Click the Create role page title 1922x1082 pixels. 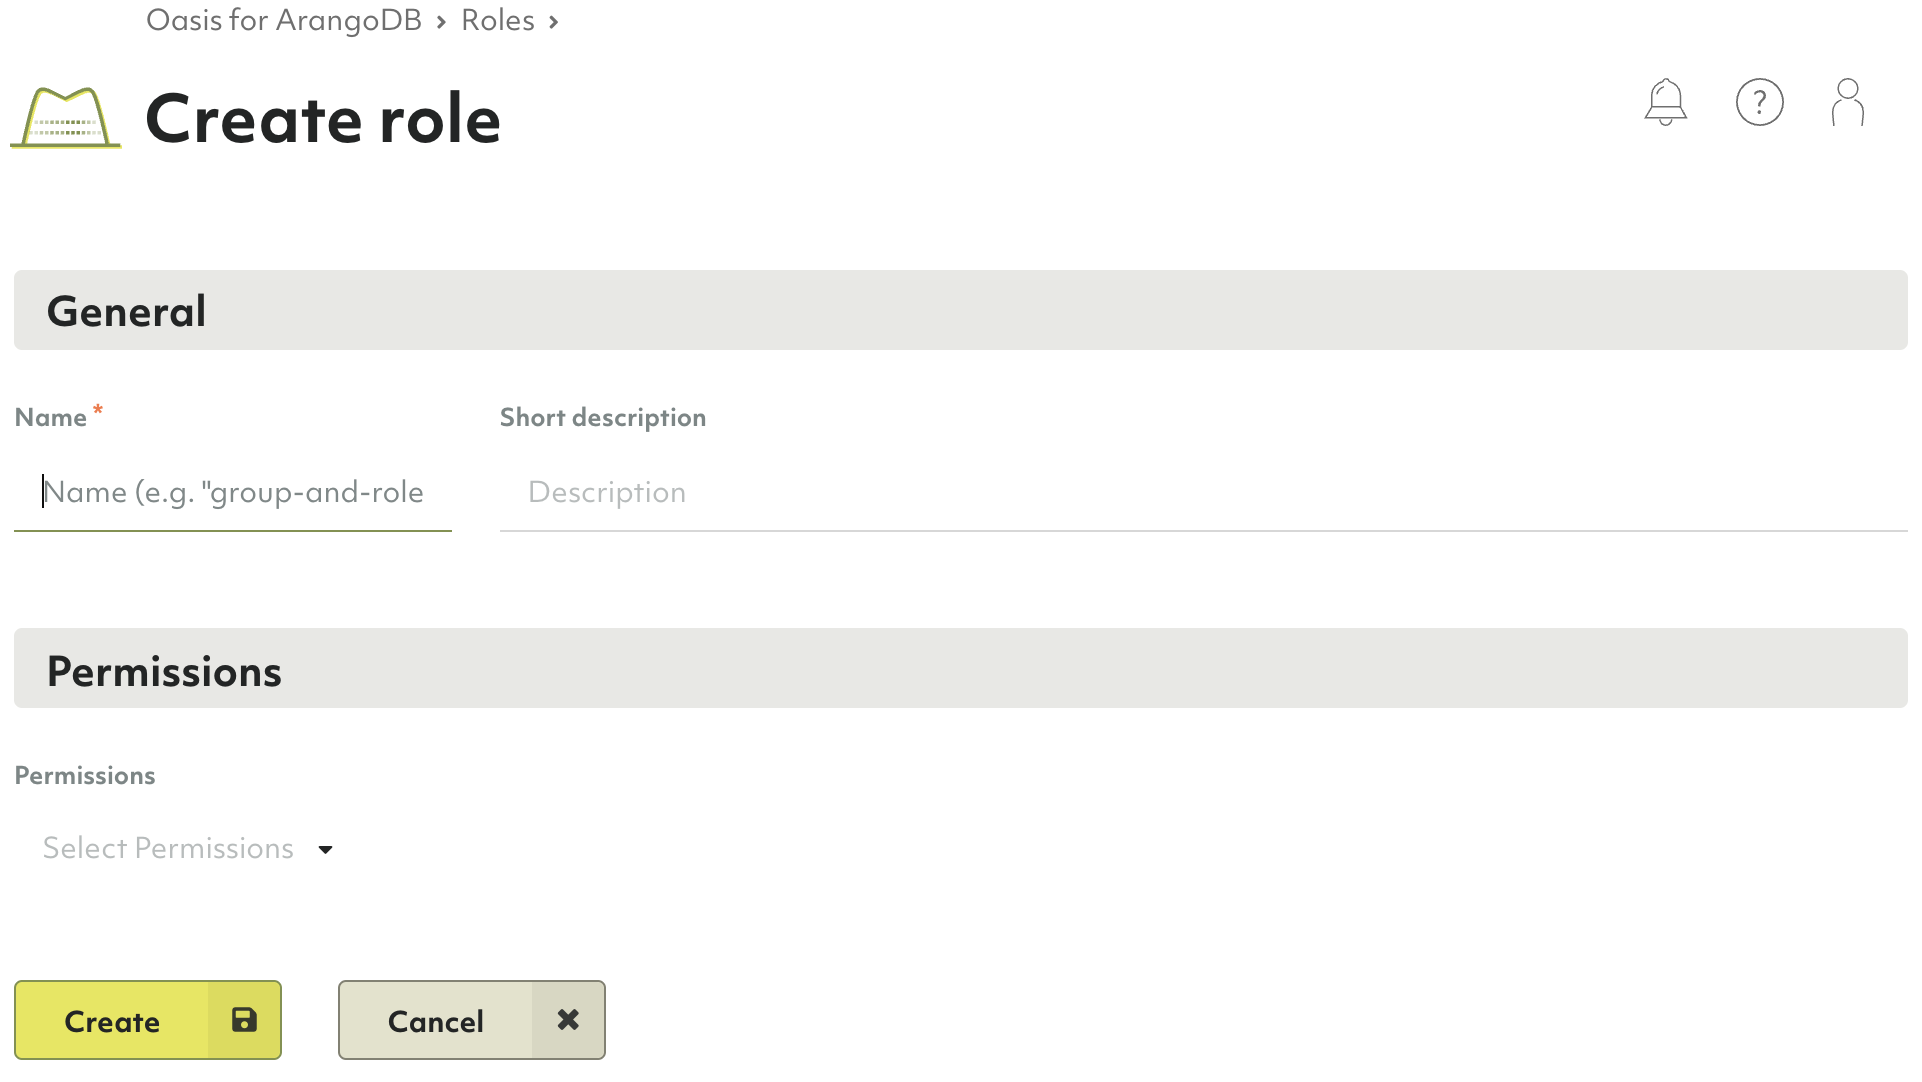click(x=322, y=119)
